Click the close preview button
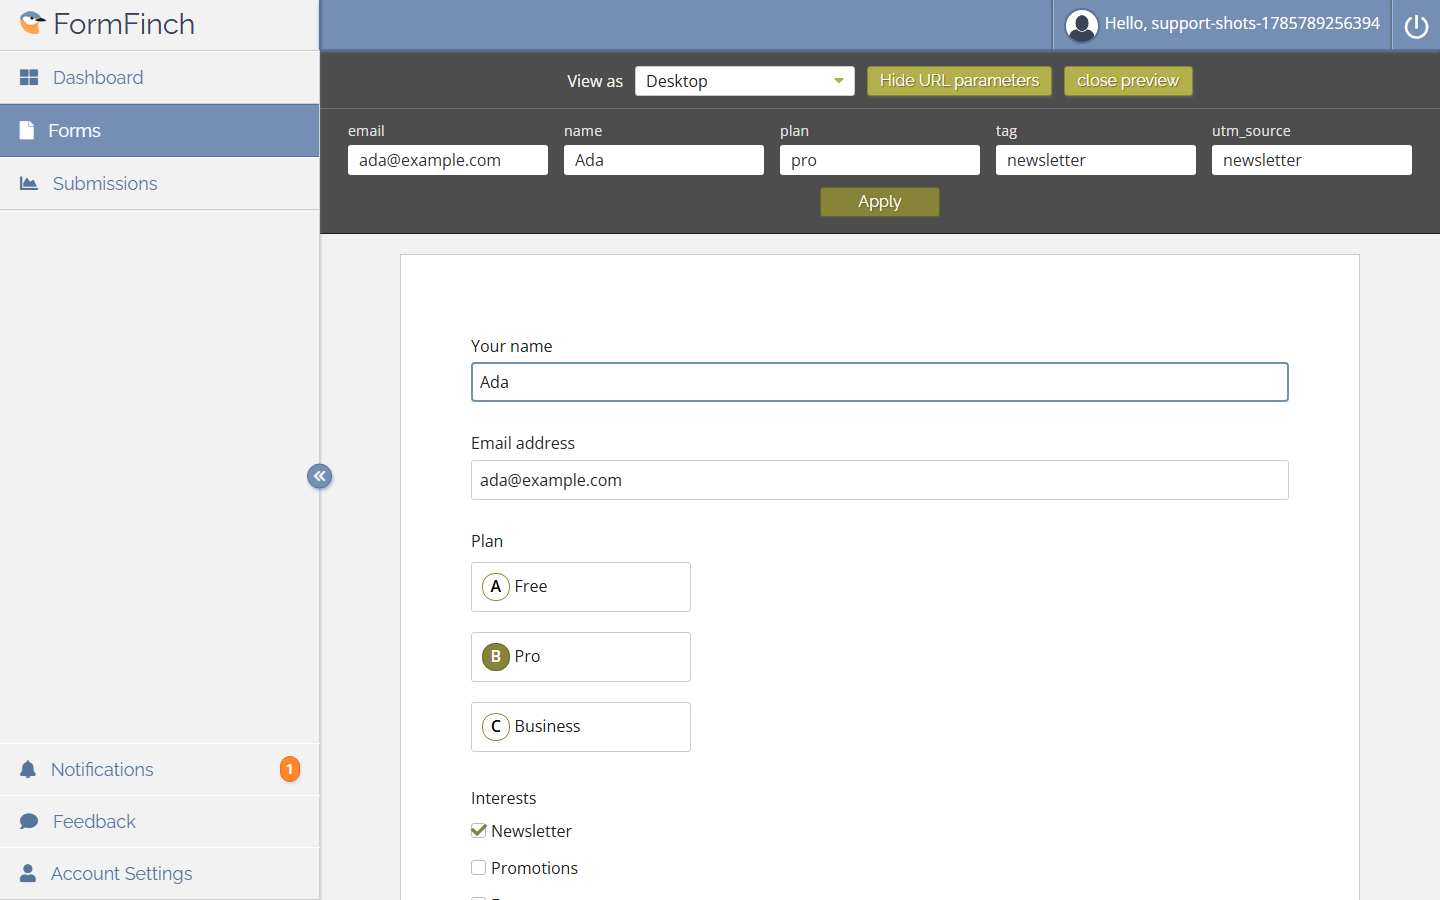Viewport: 1440px width, 900px height. click(x=1128, y=81)
